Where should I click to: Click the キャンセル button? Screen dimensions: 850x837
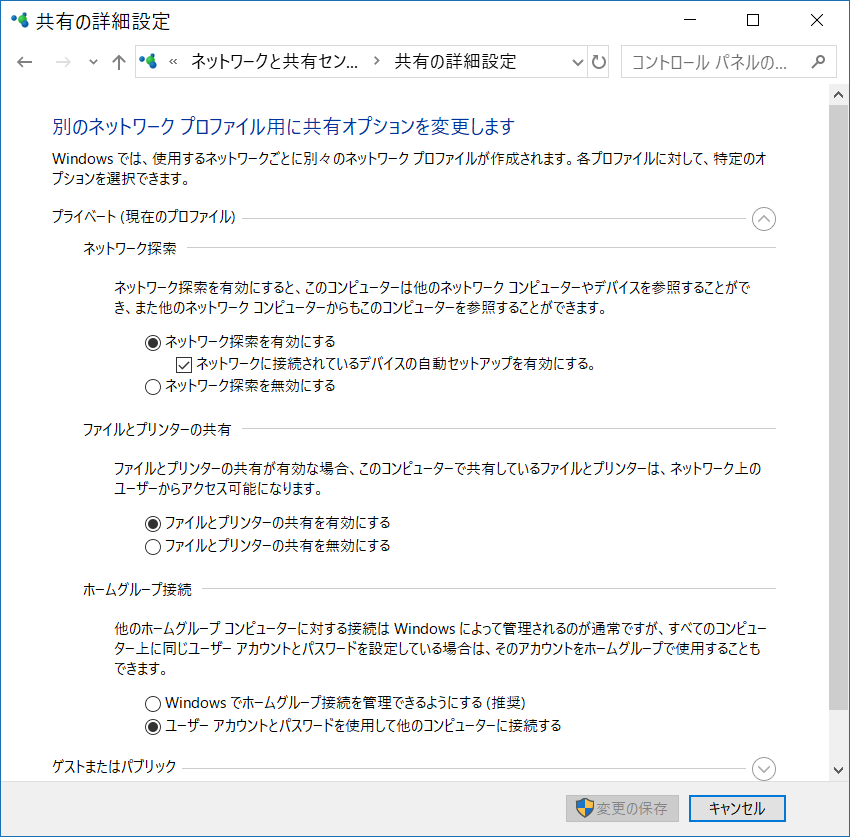click(737, 808)
